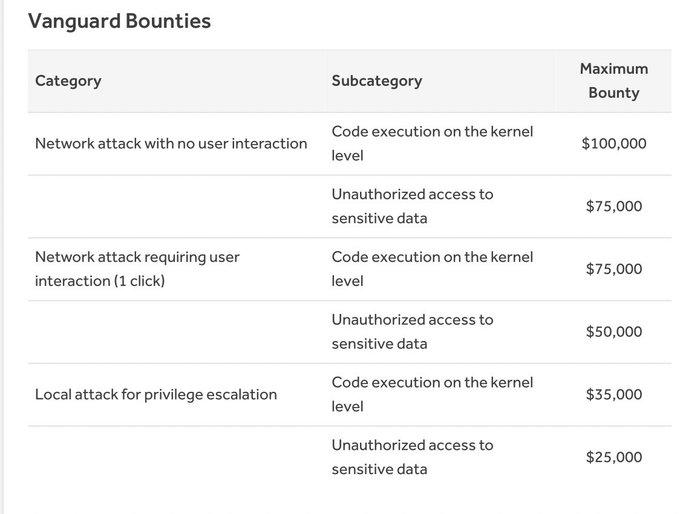Click the Maximum Bounty column header

(x=614, y=81)
